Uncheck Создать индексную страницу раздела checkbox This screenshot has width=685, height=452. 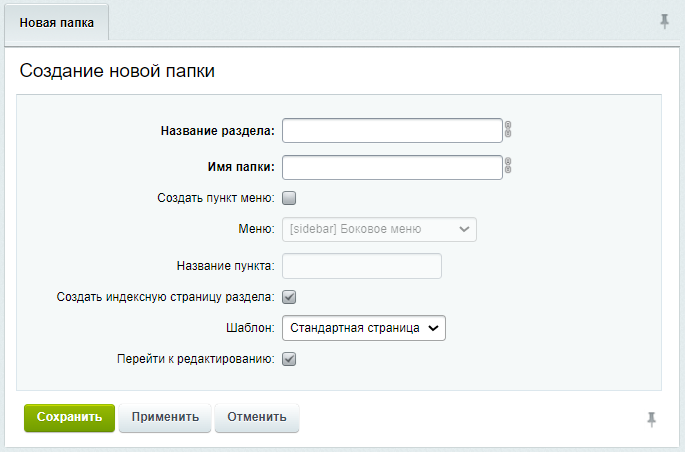coord(289,296)
